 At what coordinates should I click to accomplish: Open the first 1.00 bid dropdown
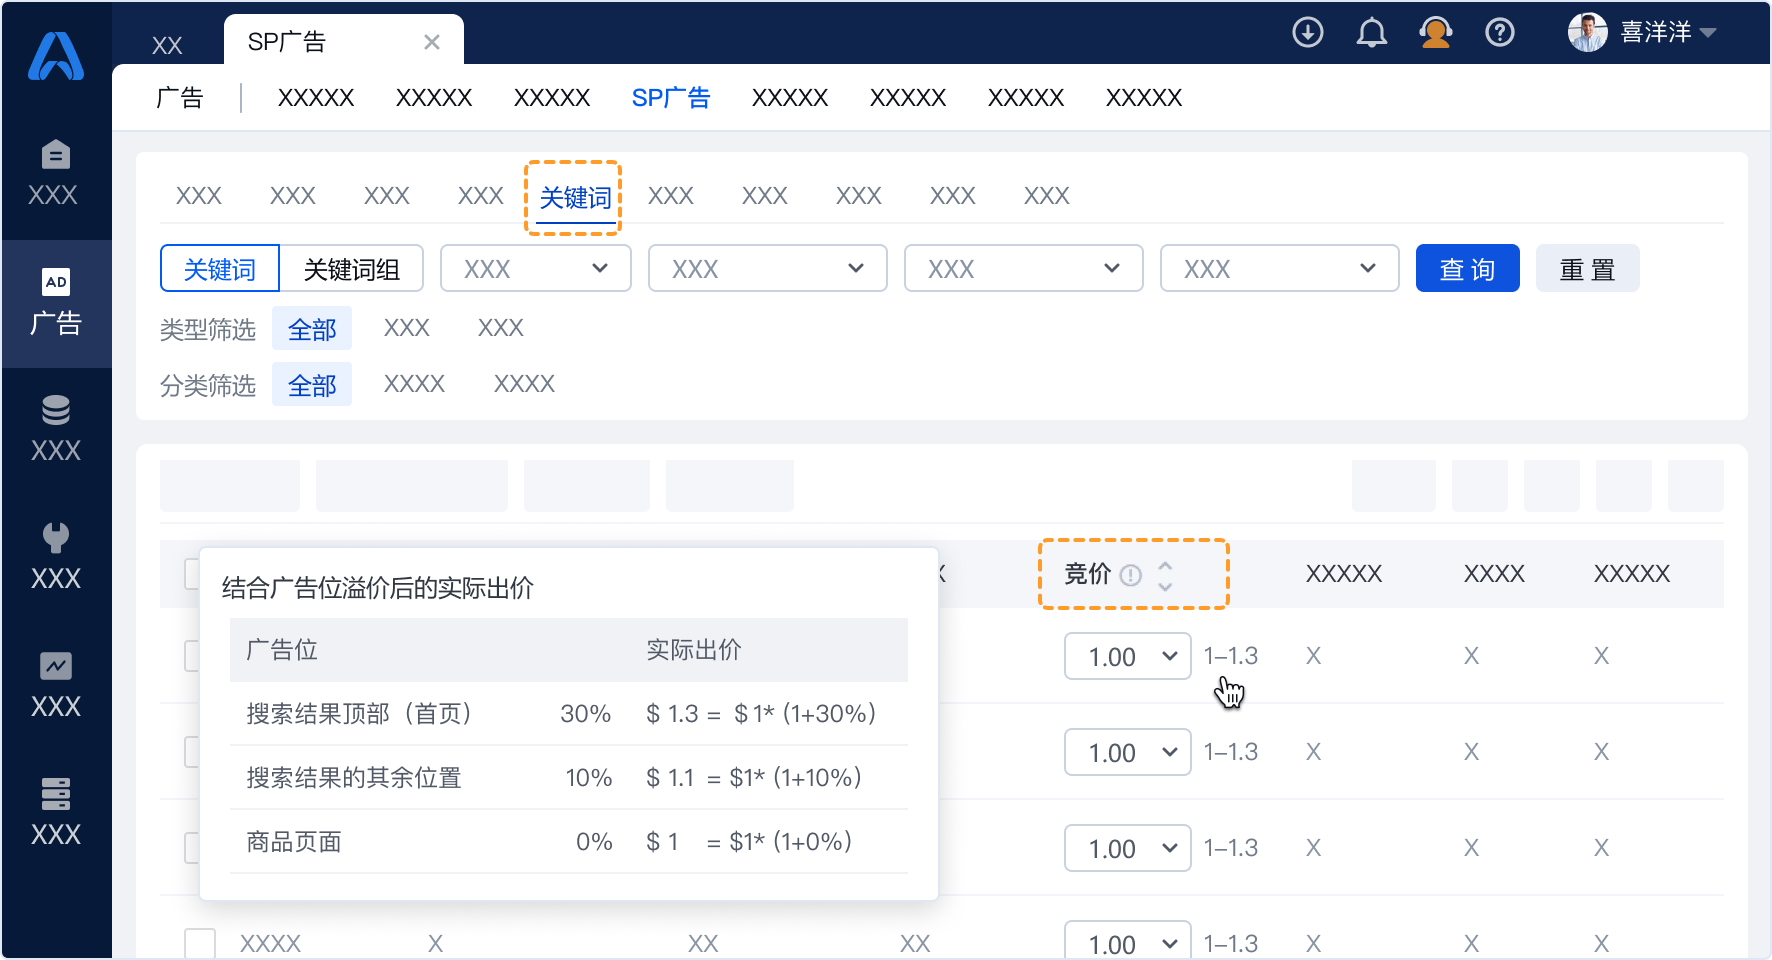1127,656
